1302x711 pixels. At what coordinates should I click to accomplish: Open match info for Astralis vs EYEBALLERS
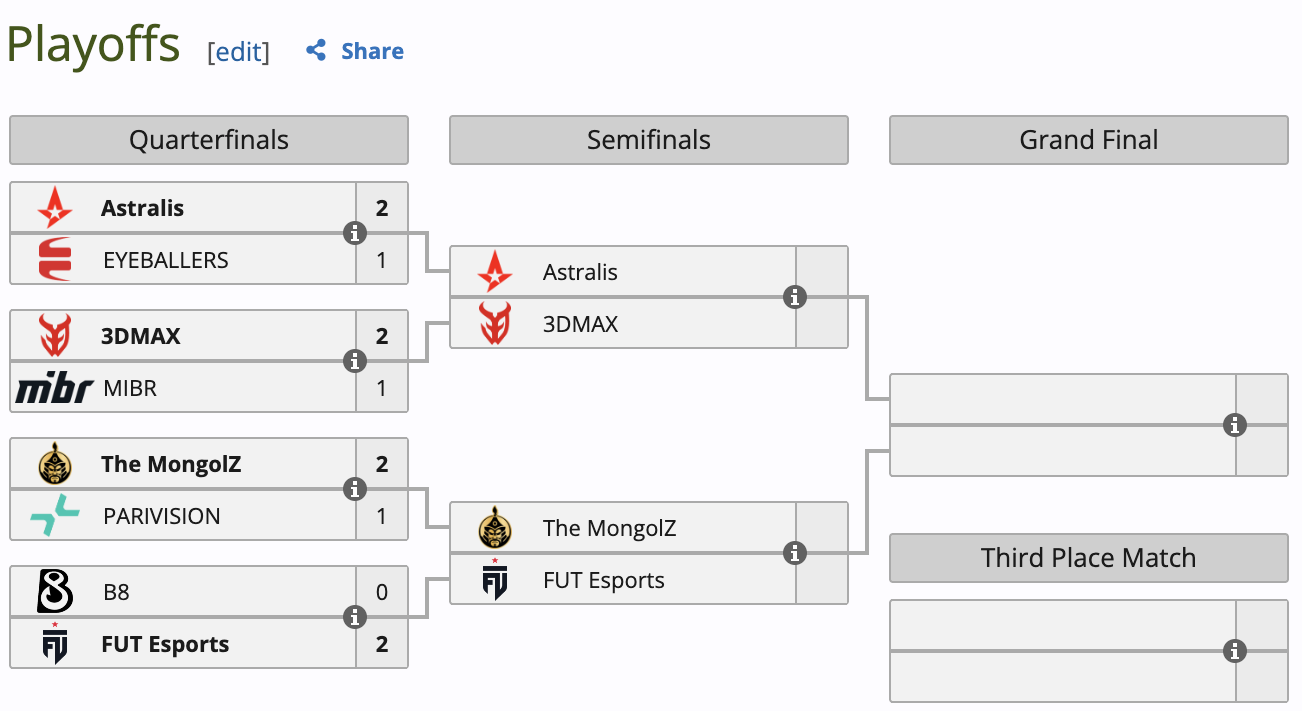tap(354, 233)
